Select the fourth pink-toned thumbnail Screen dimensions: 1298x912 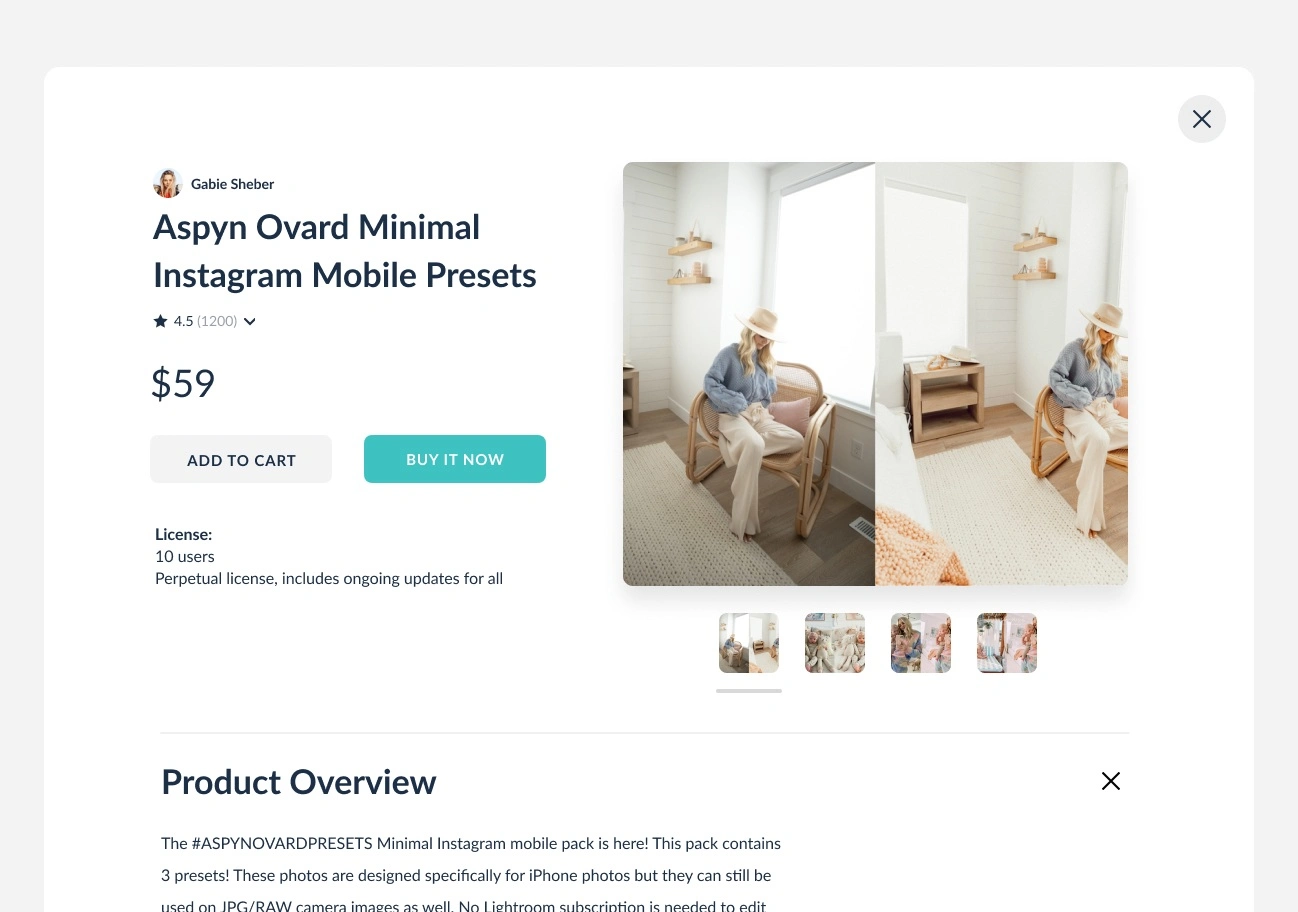coord(1007,643)
